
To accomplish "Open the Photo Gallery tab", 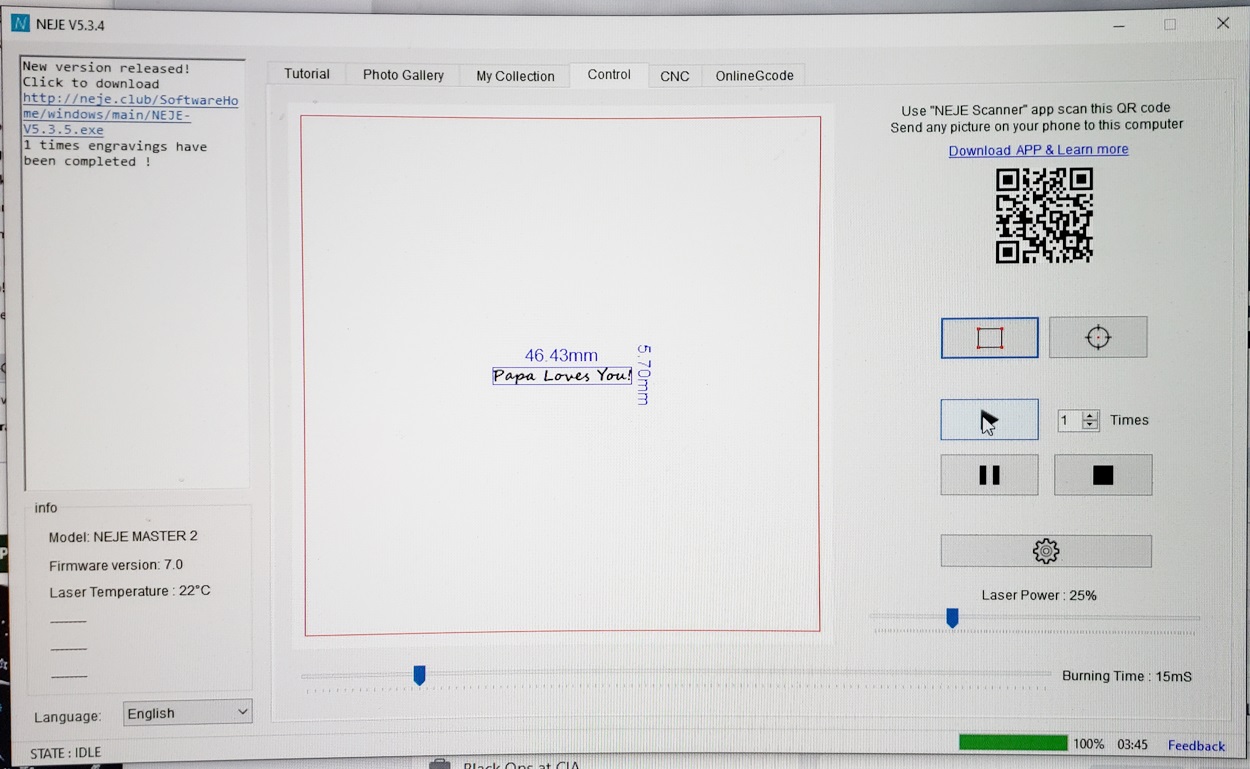I will [403, 76].
